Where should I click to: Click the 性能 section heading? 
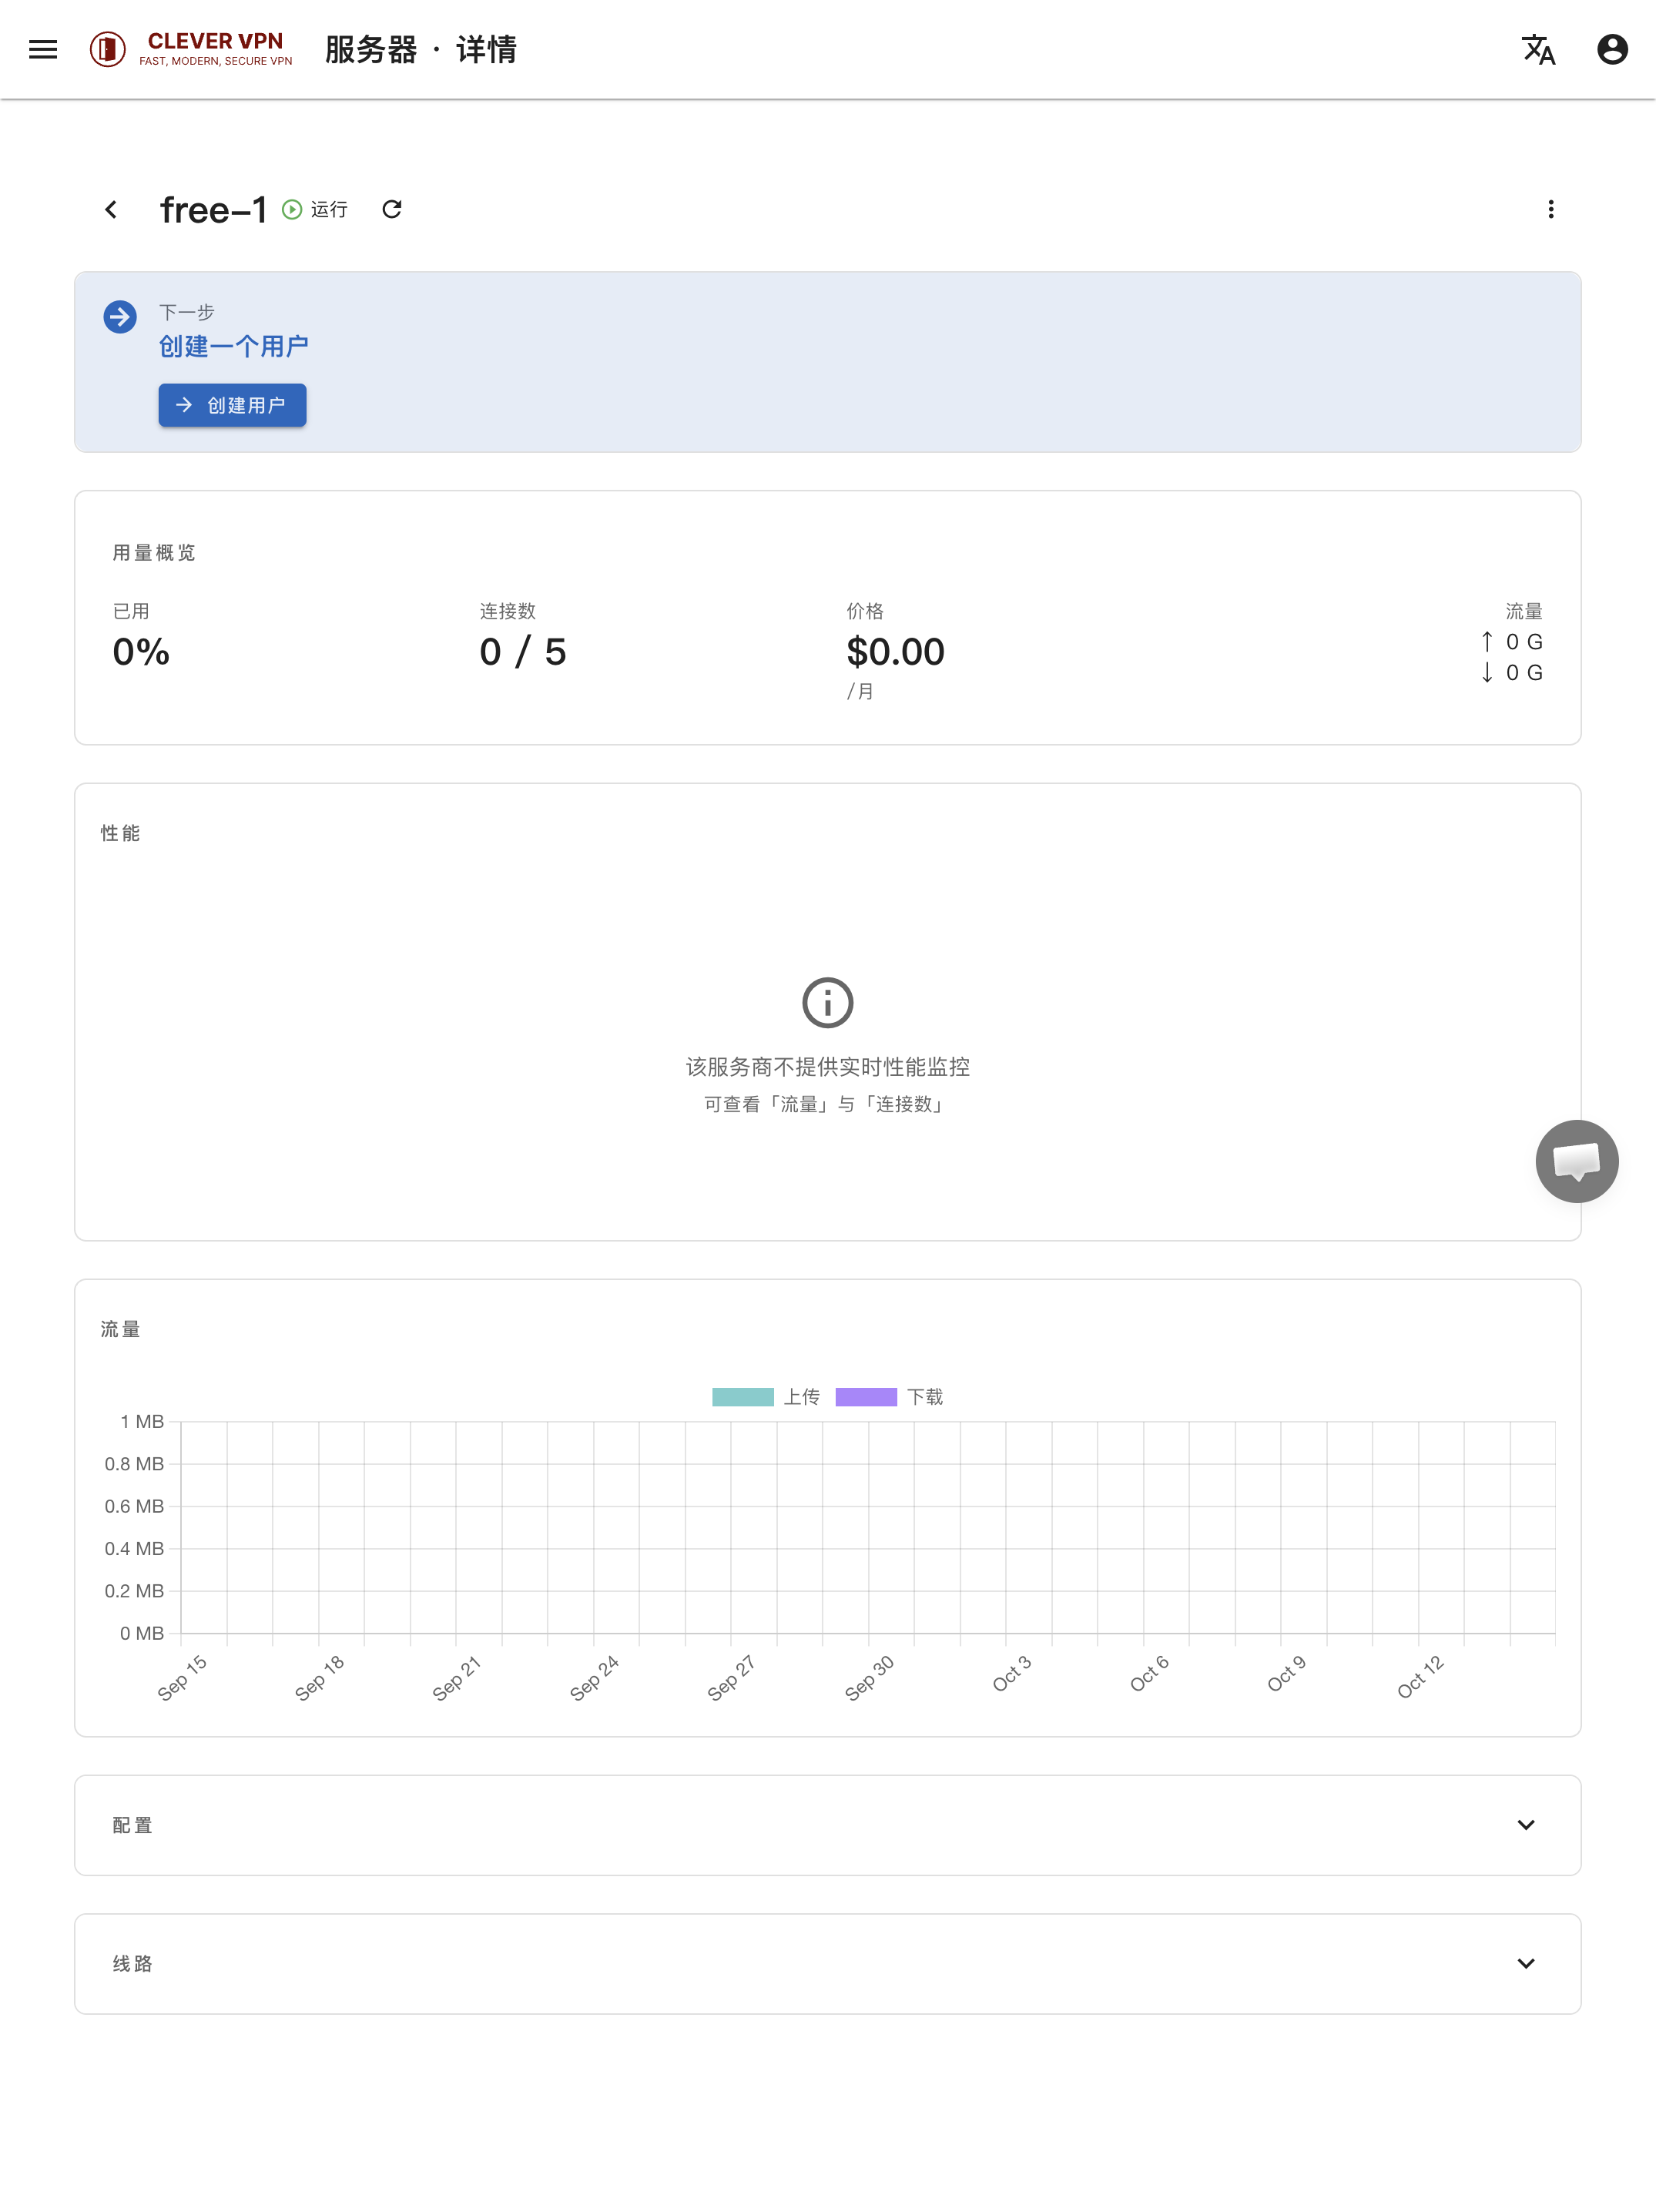[120, 833]
